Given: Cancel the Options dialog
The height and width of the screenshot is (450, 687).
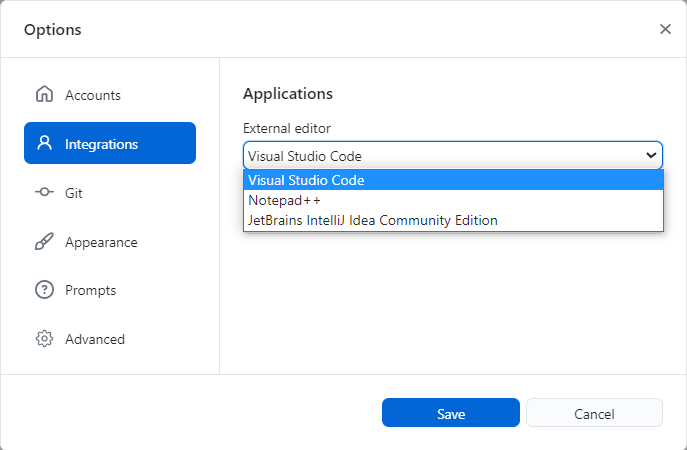Looking at the screenshot, I should click(x=594, y=413).
